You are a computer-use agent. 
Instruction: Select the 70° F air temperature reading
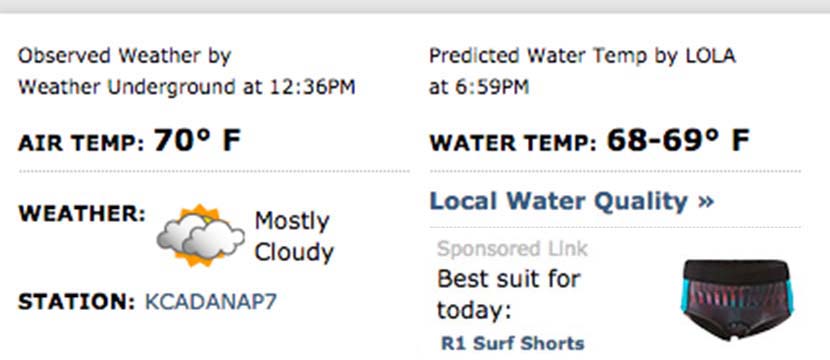[197, 141]
